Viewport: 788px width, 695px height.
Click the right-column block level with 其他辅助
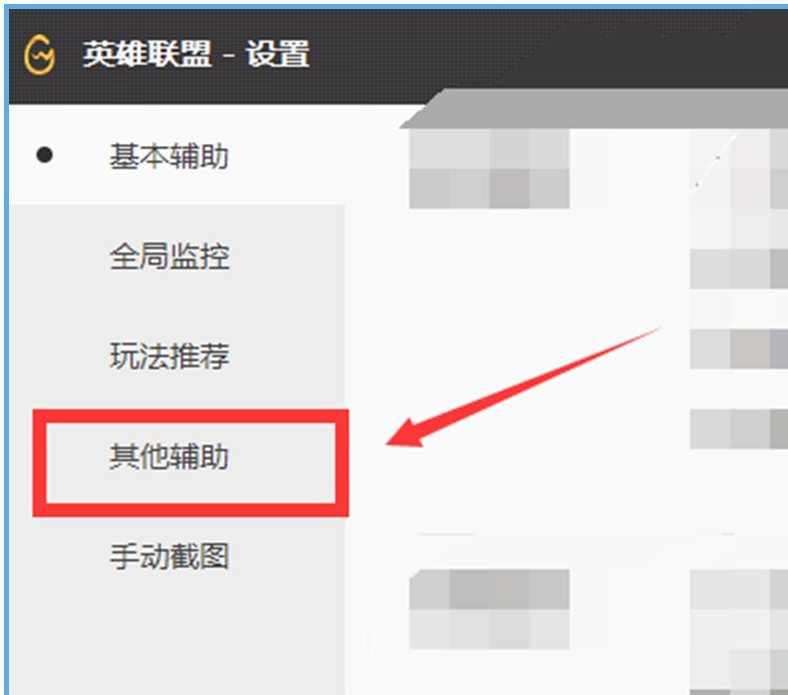[739, 429]
